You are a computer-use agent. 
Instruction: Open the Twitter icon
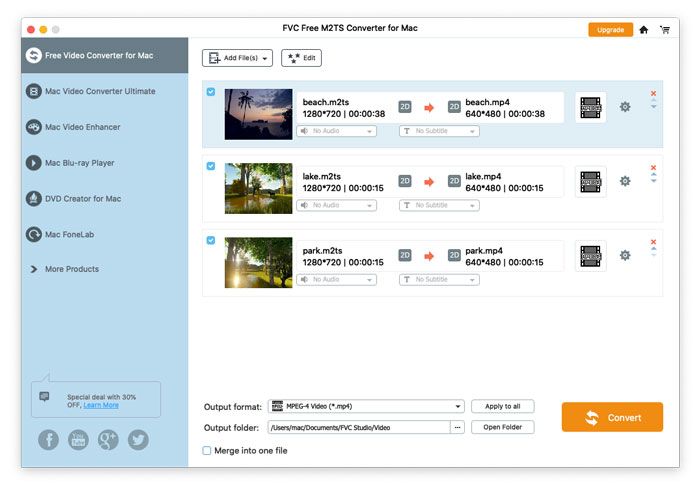pos(138,440)
